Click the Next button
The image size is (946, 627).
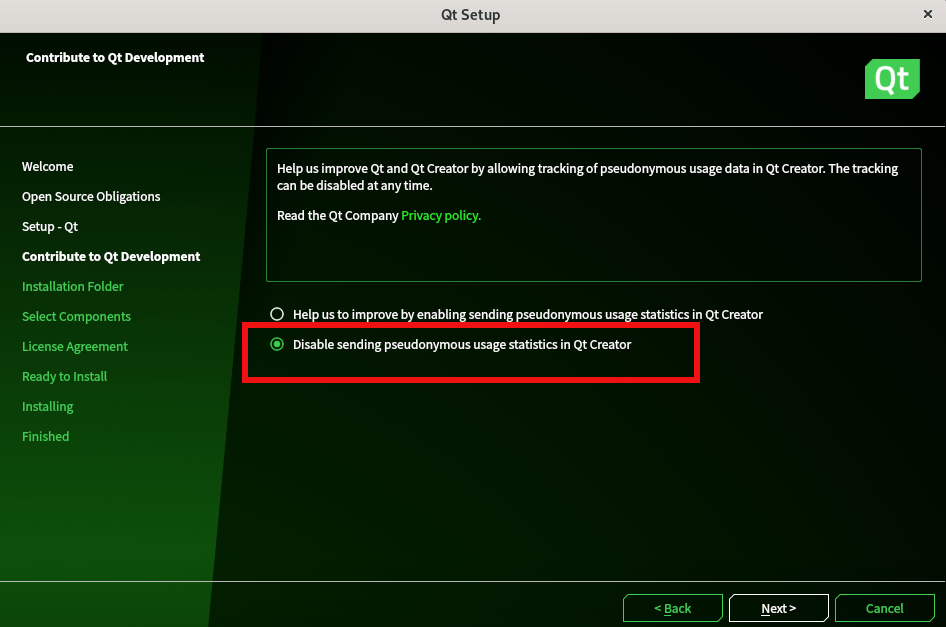coord(778,608)
